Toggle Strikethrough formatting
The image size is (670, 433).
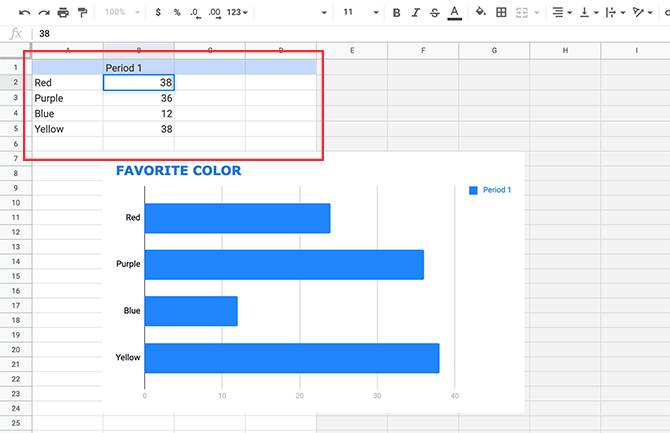coord(435,12)
